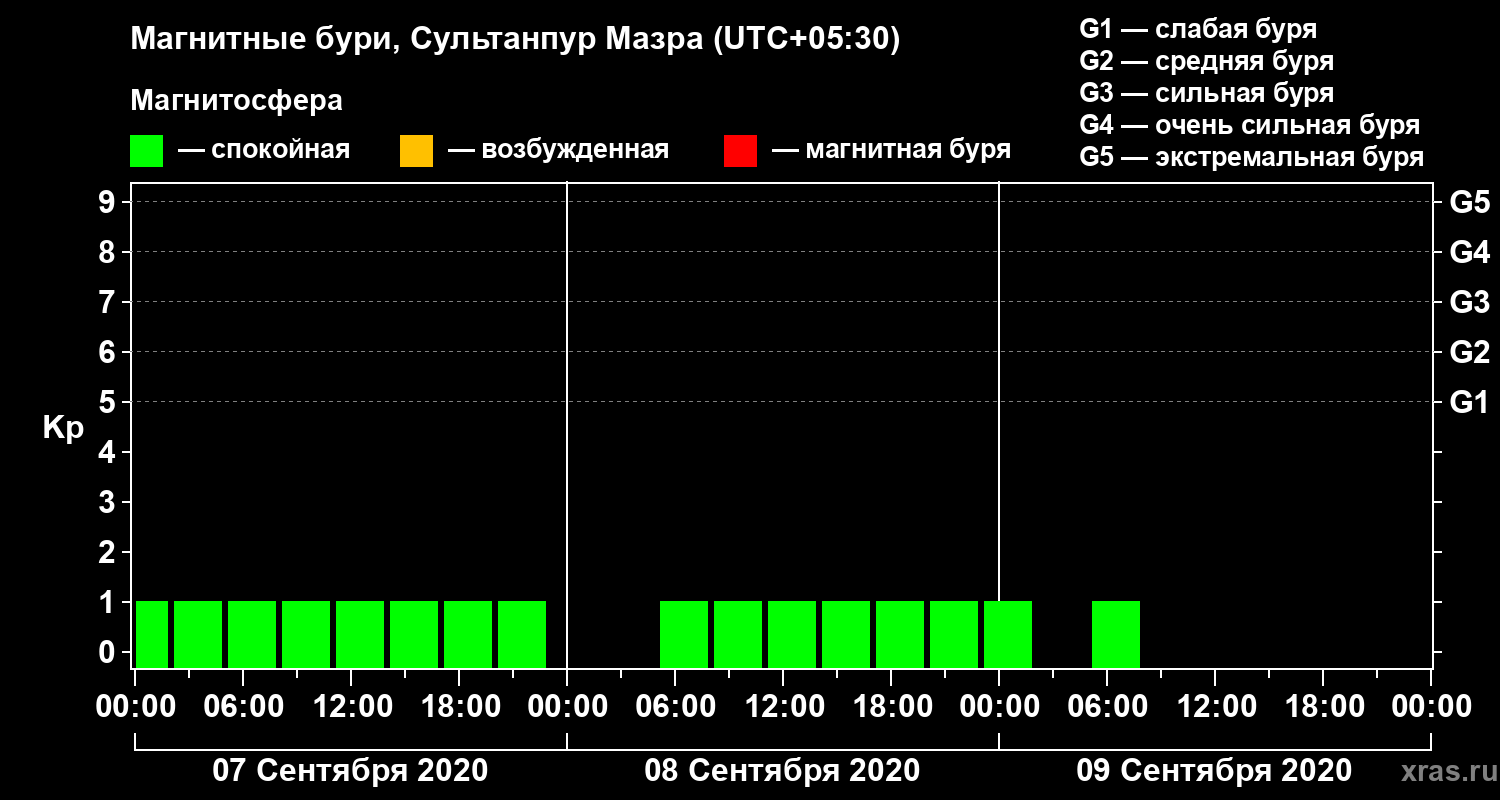Click the Kp axis value 4

(x=109, y=452)
